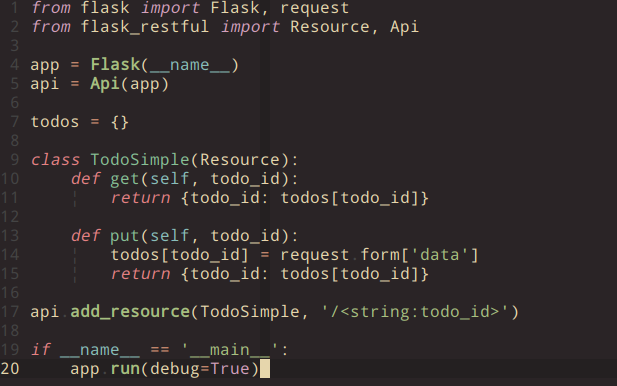Viewport: 617px width, 386px height.
Task: Click 'if' keyword on line 19
Action: point(41,349)
